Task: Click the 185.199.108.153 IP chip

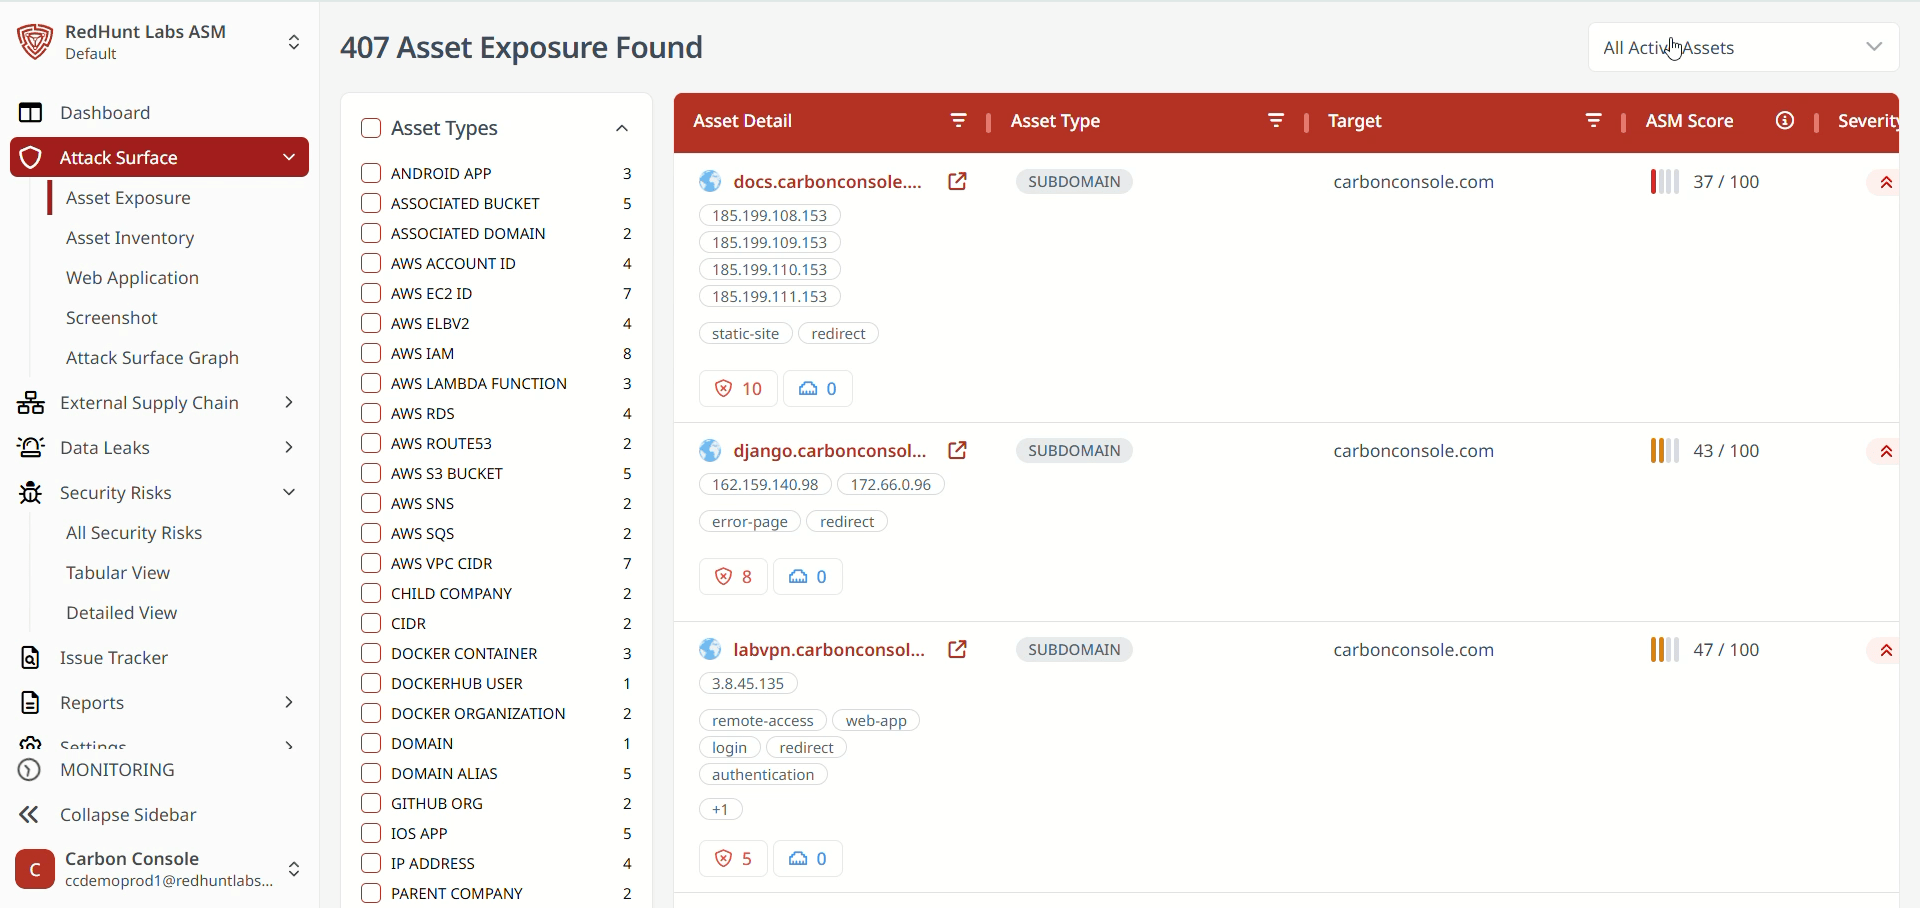Action: (x=769, y=215)
